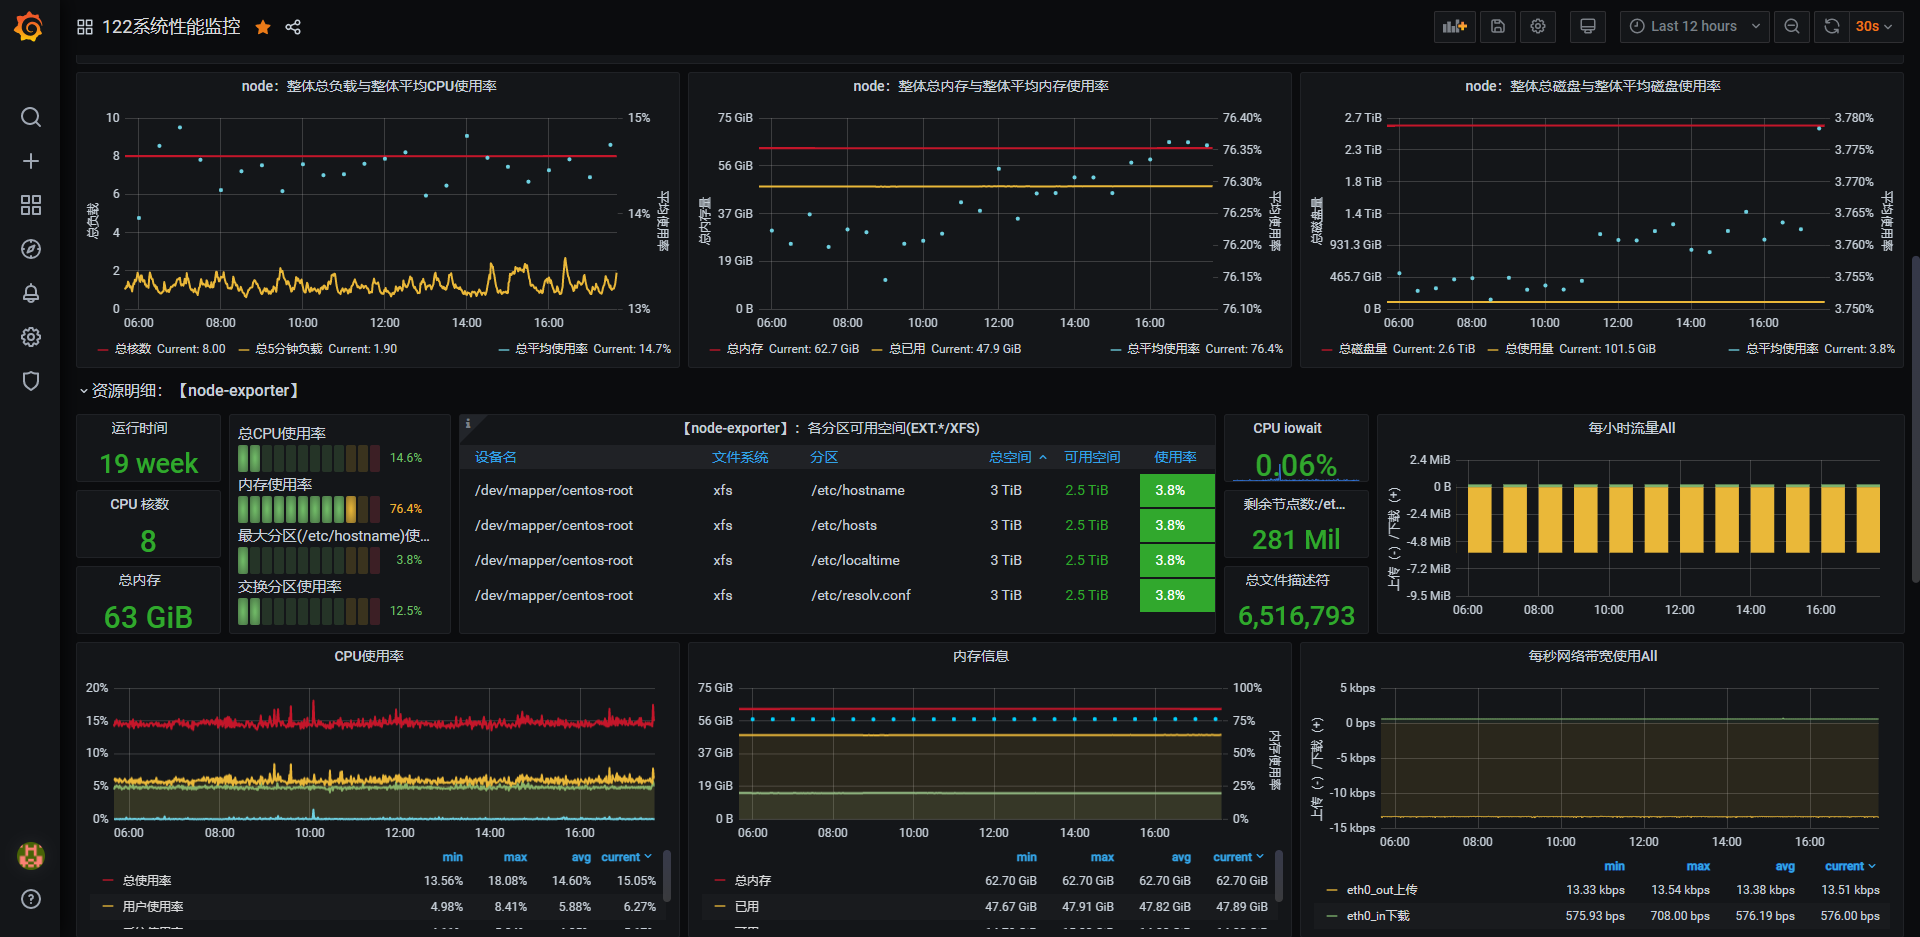
Task: Click the Create plus icon in sidebar
Action: (31, 161)
